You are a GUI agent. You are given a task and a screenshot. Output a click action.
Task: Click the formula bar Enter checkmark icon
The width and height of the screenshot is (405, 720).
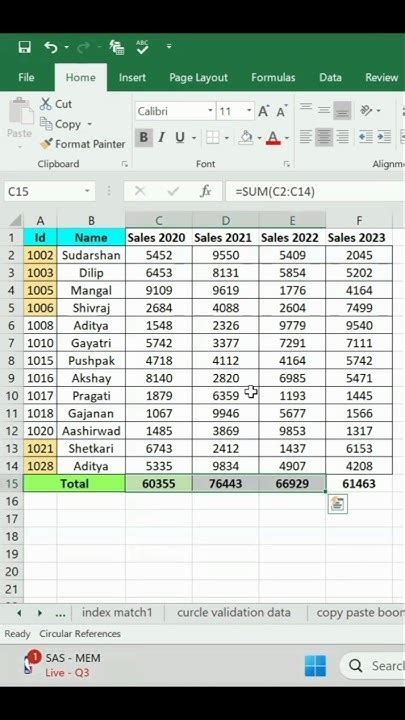coord(173,191)
